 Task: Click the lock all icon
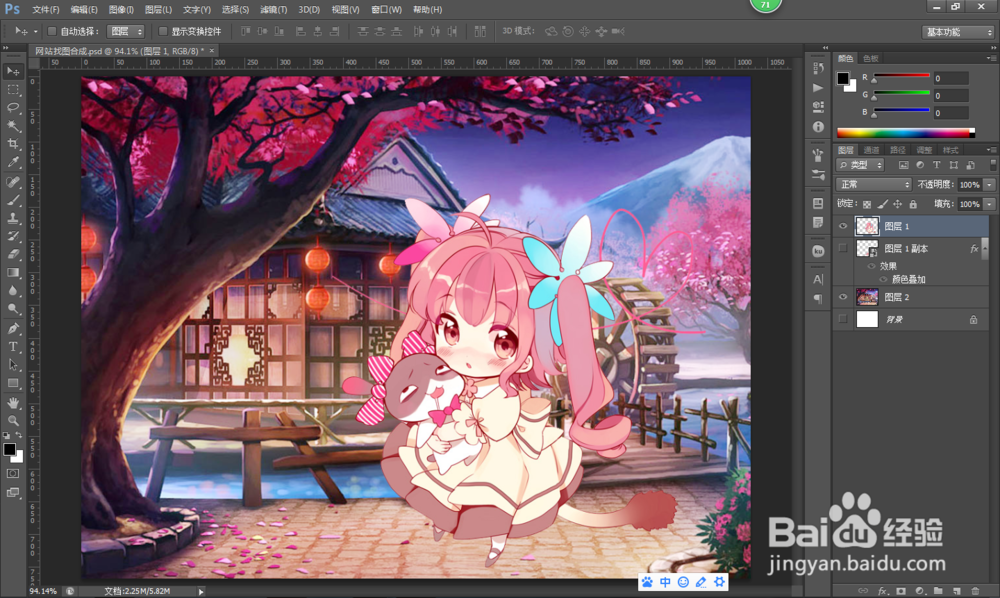point(913,204)
